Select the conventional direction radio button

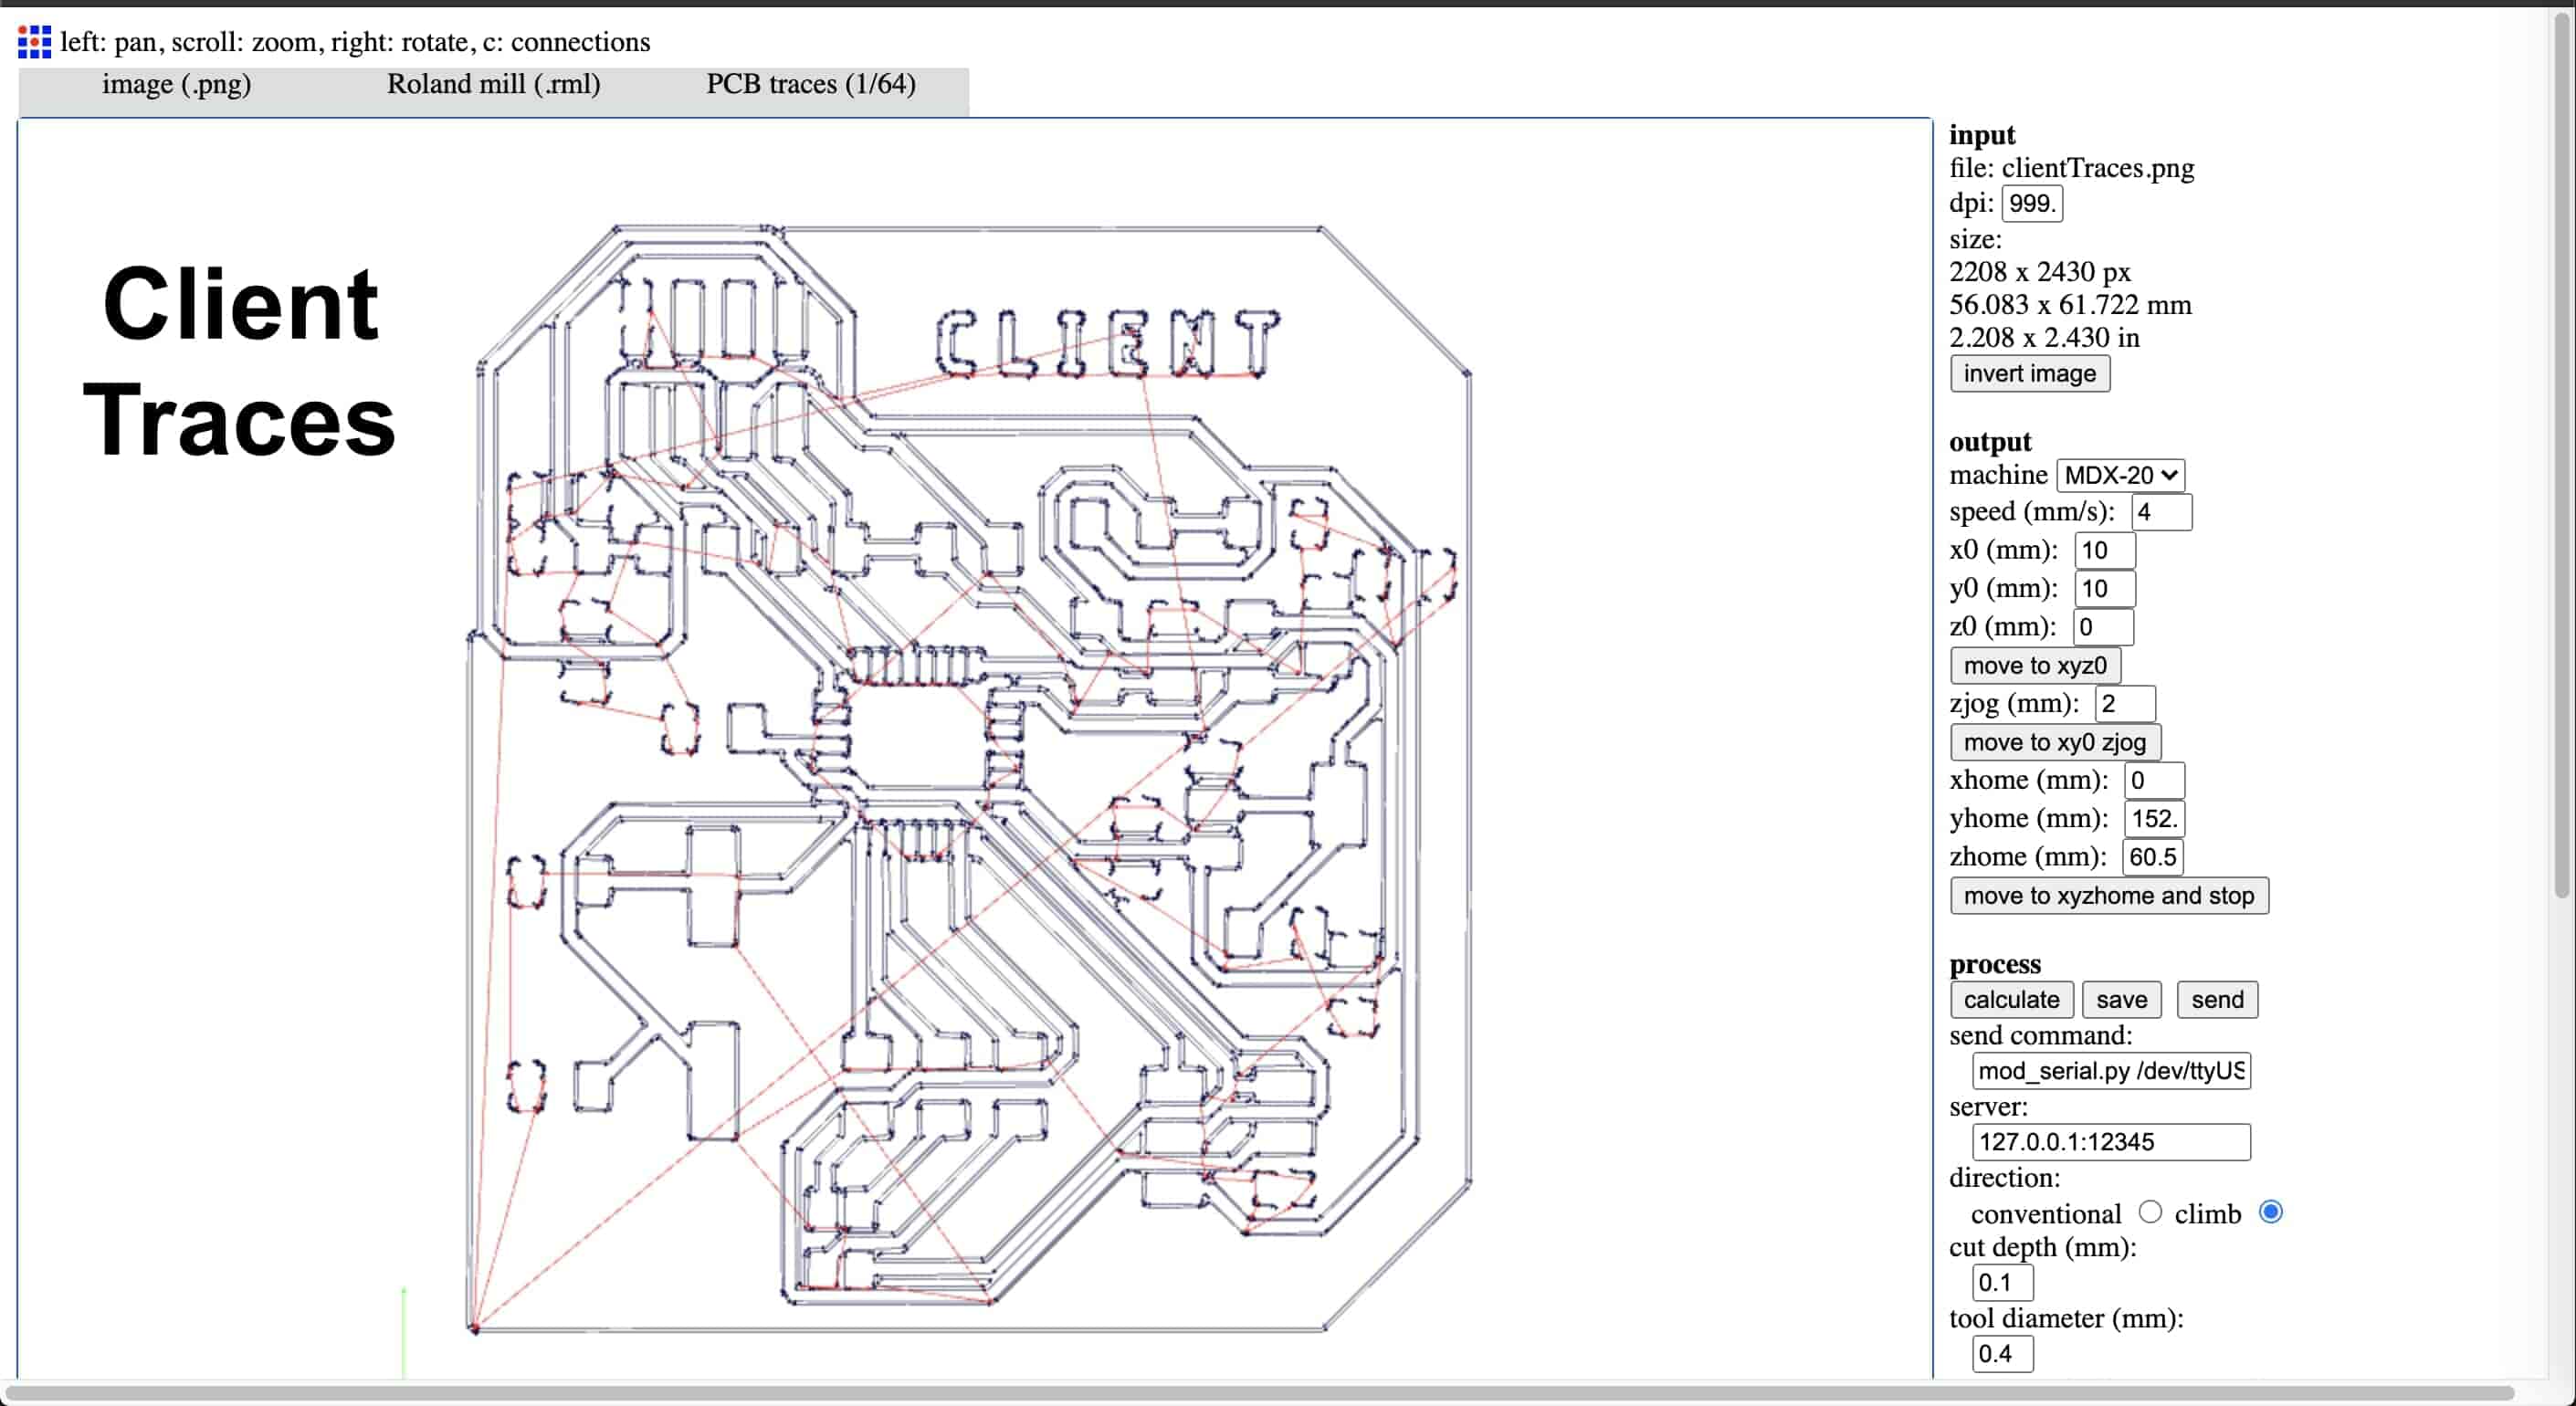[x=2149, y=1212]
